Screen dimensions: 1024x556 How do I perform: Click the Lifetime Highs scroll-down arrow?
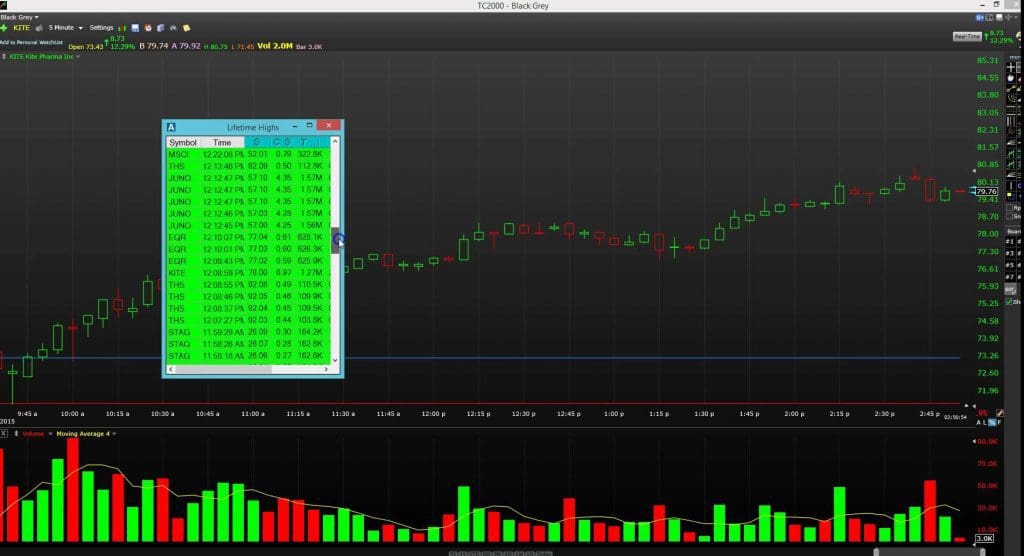[x=335, y=360]
